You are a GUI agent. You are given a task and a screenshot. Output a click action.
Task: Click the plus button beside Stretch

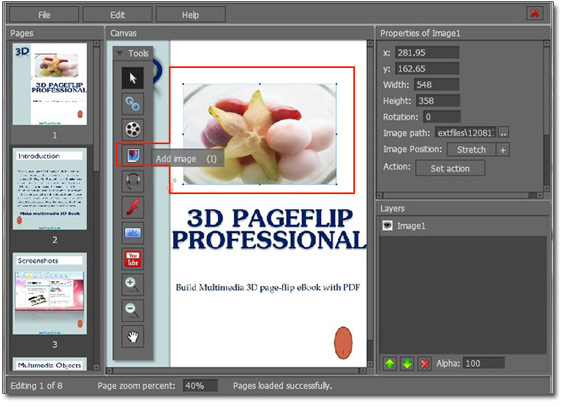coord(503,150)
